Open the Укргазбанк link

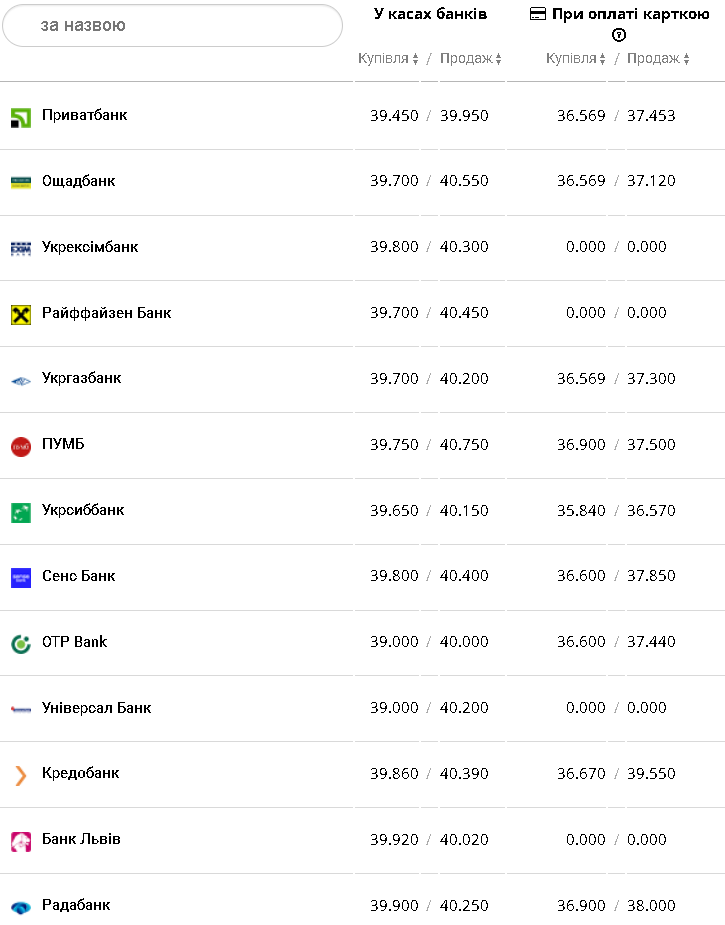[x=82, y=379]
